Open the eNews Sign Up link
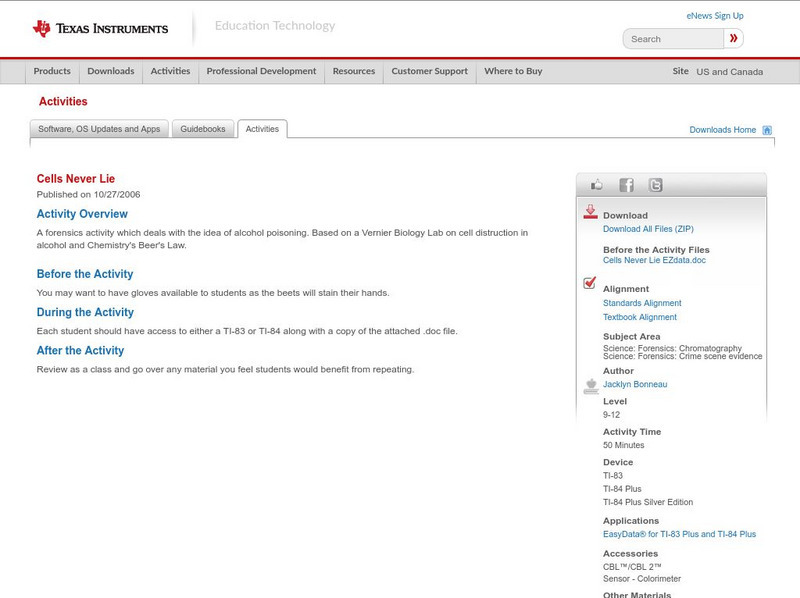800x598 pixels. (714, 16)
